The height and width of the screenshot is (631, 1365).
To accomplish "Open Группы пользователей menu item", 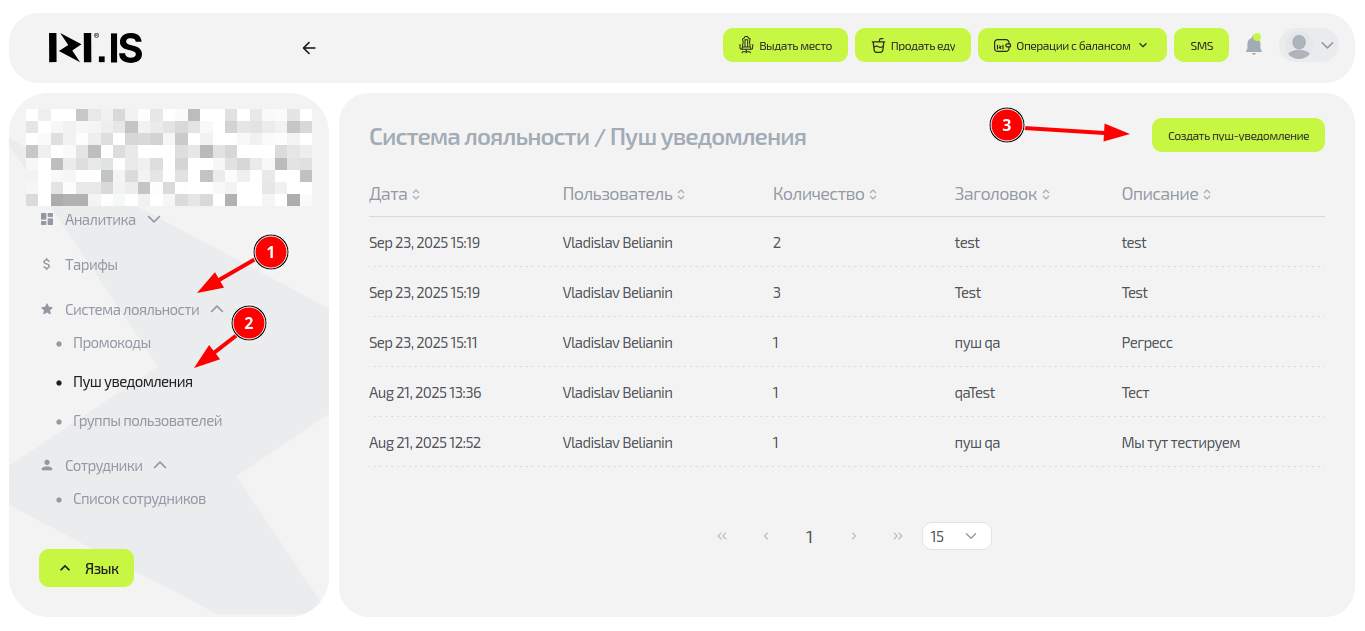I will (147, 421).
